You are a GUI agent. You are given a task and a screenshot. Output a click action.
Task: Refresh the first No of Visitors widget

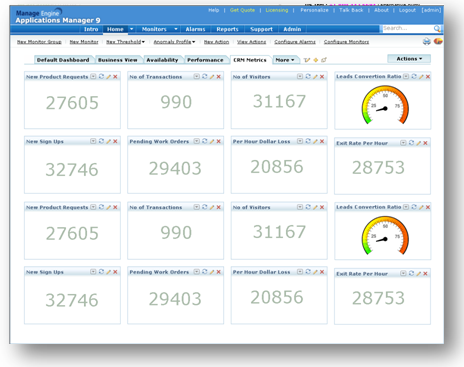[x=308, y=76]
